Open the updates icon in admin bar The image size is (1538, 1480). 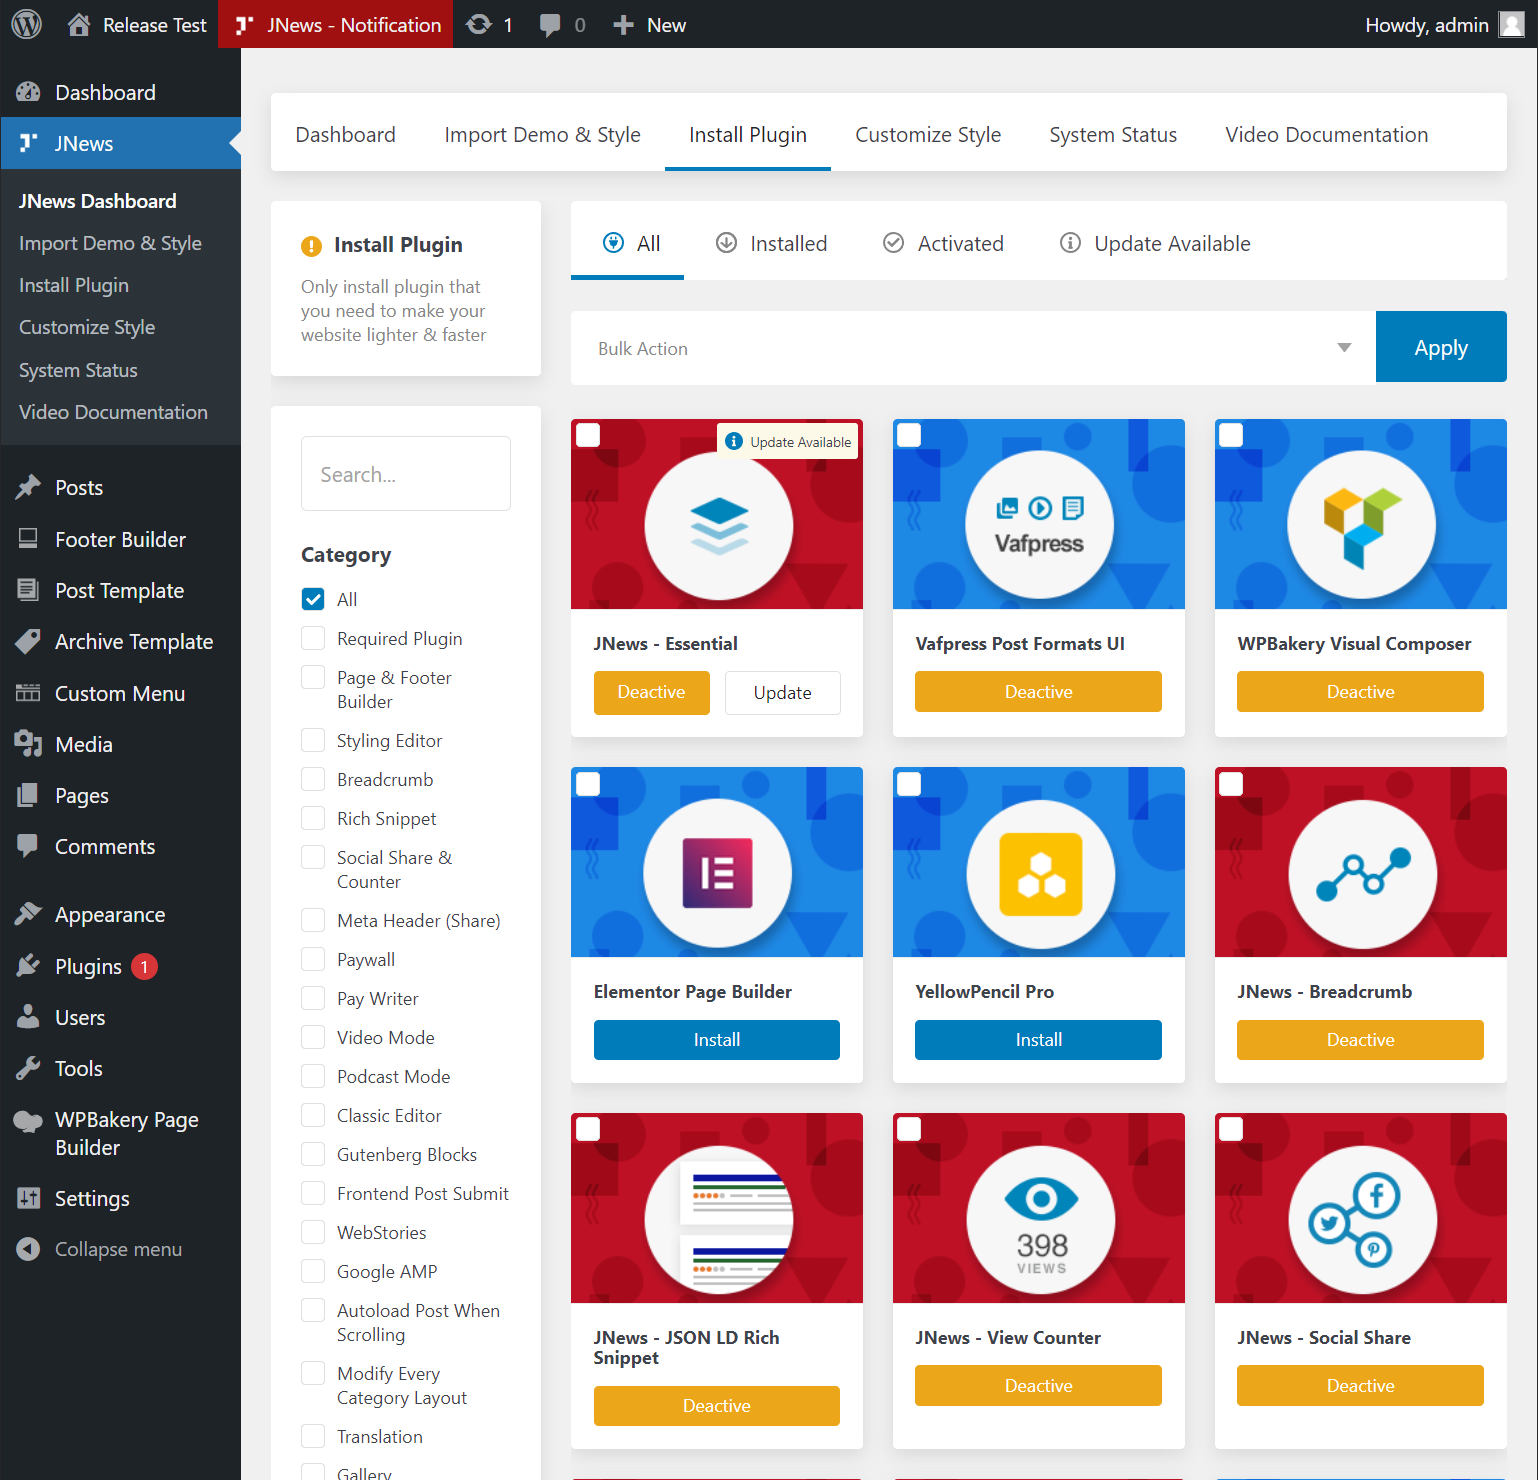click(x=480, y=24)
